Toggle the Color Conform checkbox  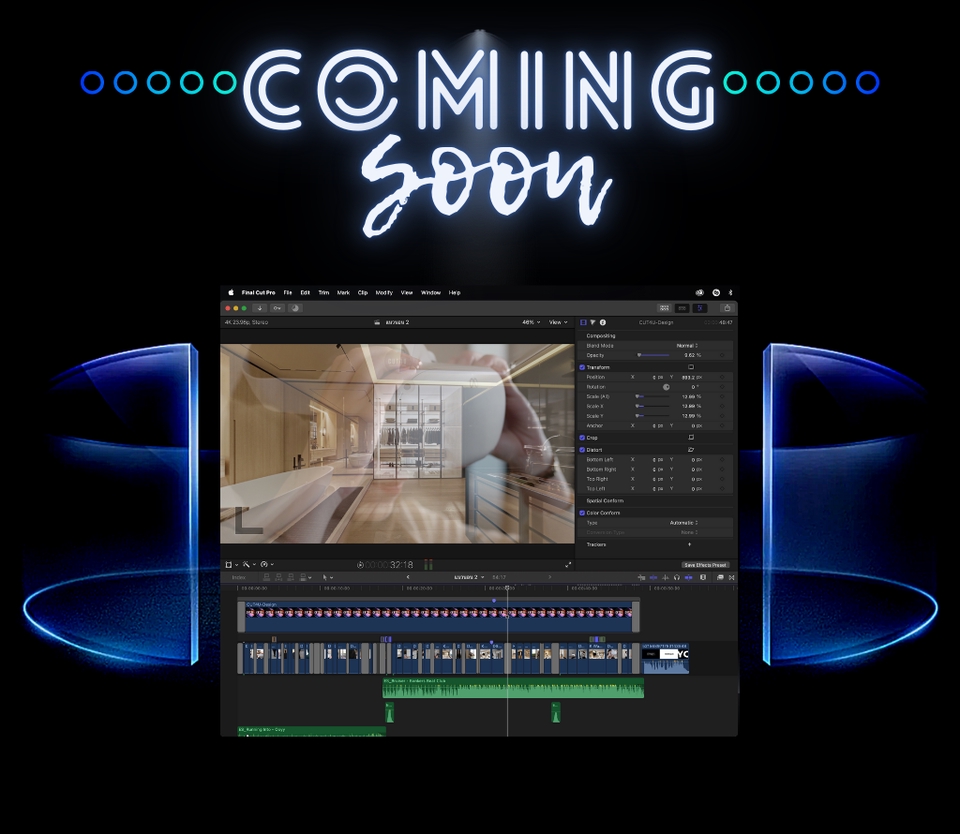click(582, 513)
